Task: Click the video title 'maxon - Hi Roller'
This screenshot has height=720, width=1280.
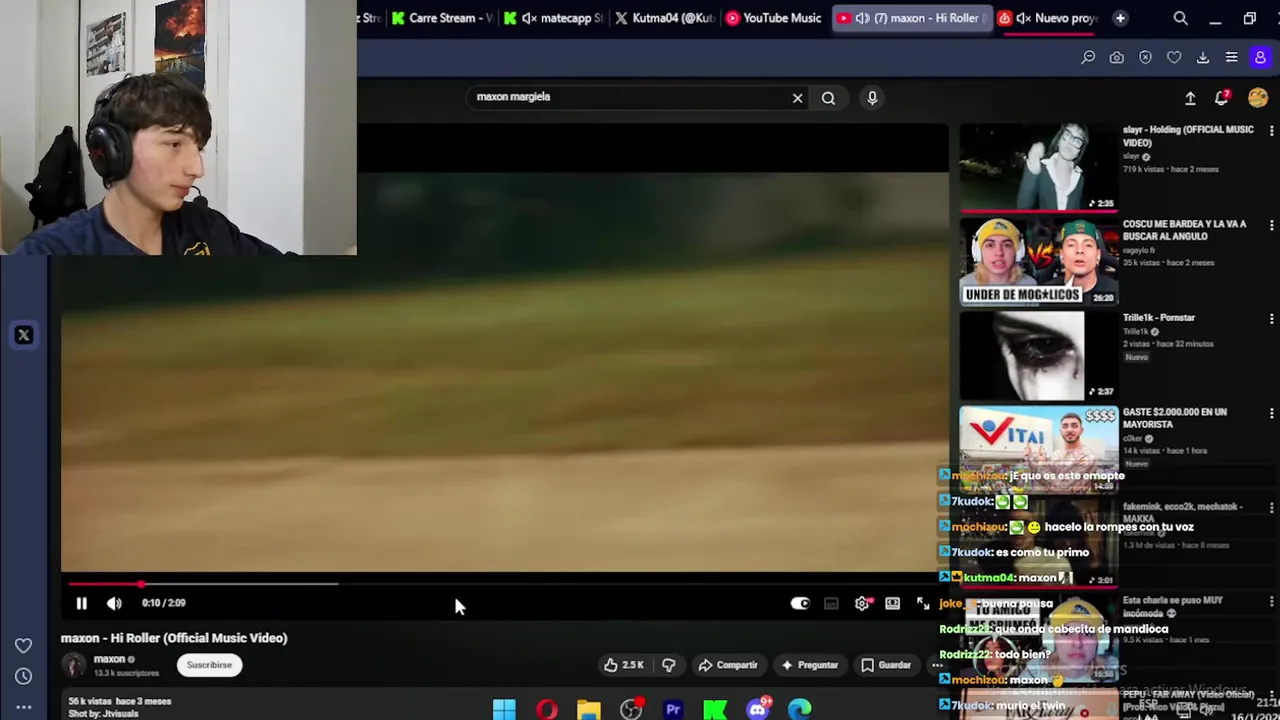Action: pos(174,638)
